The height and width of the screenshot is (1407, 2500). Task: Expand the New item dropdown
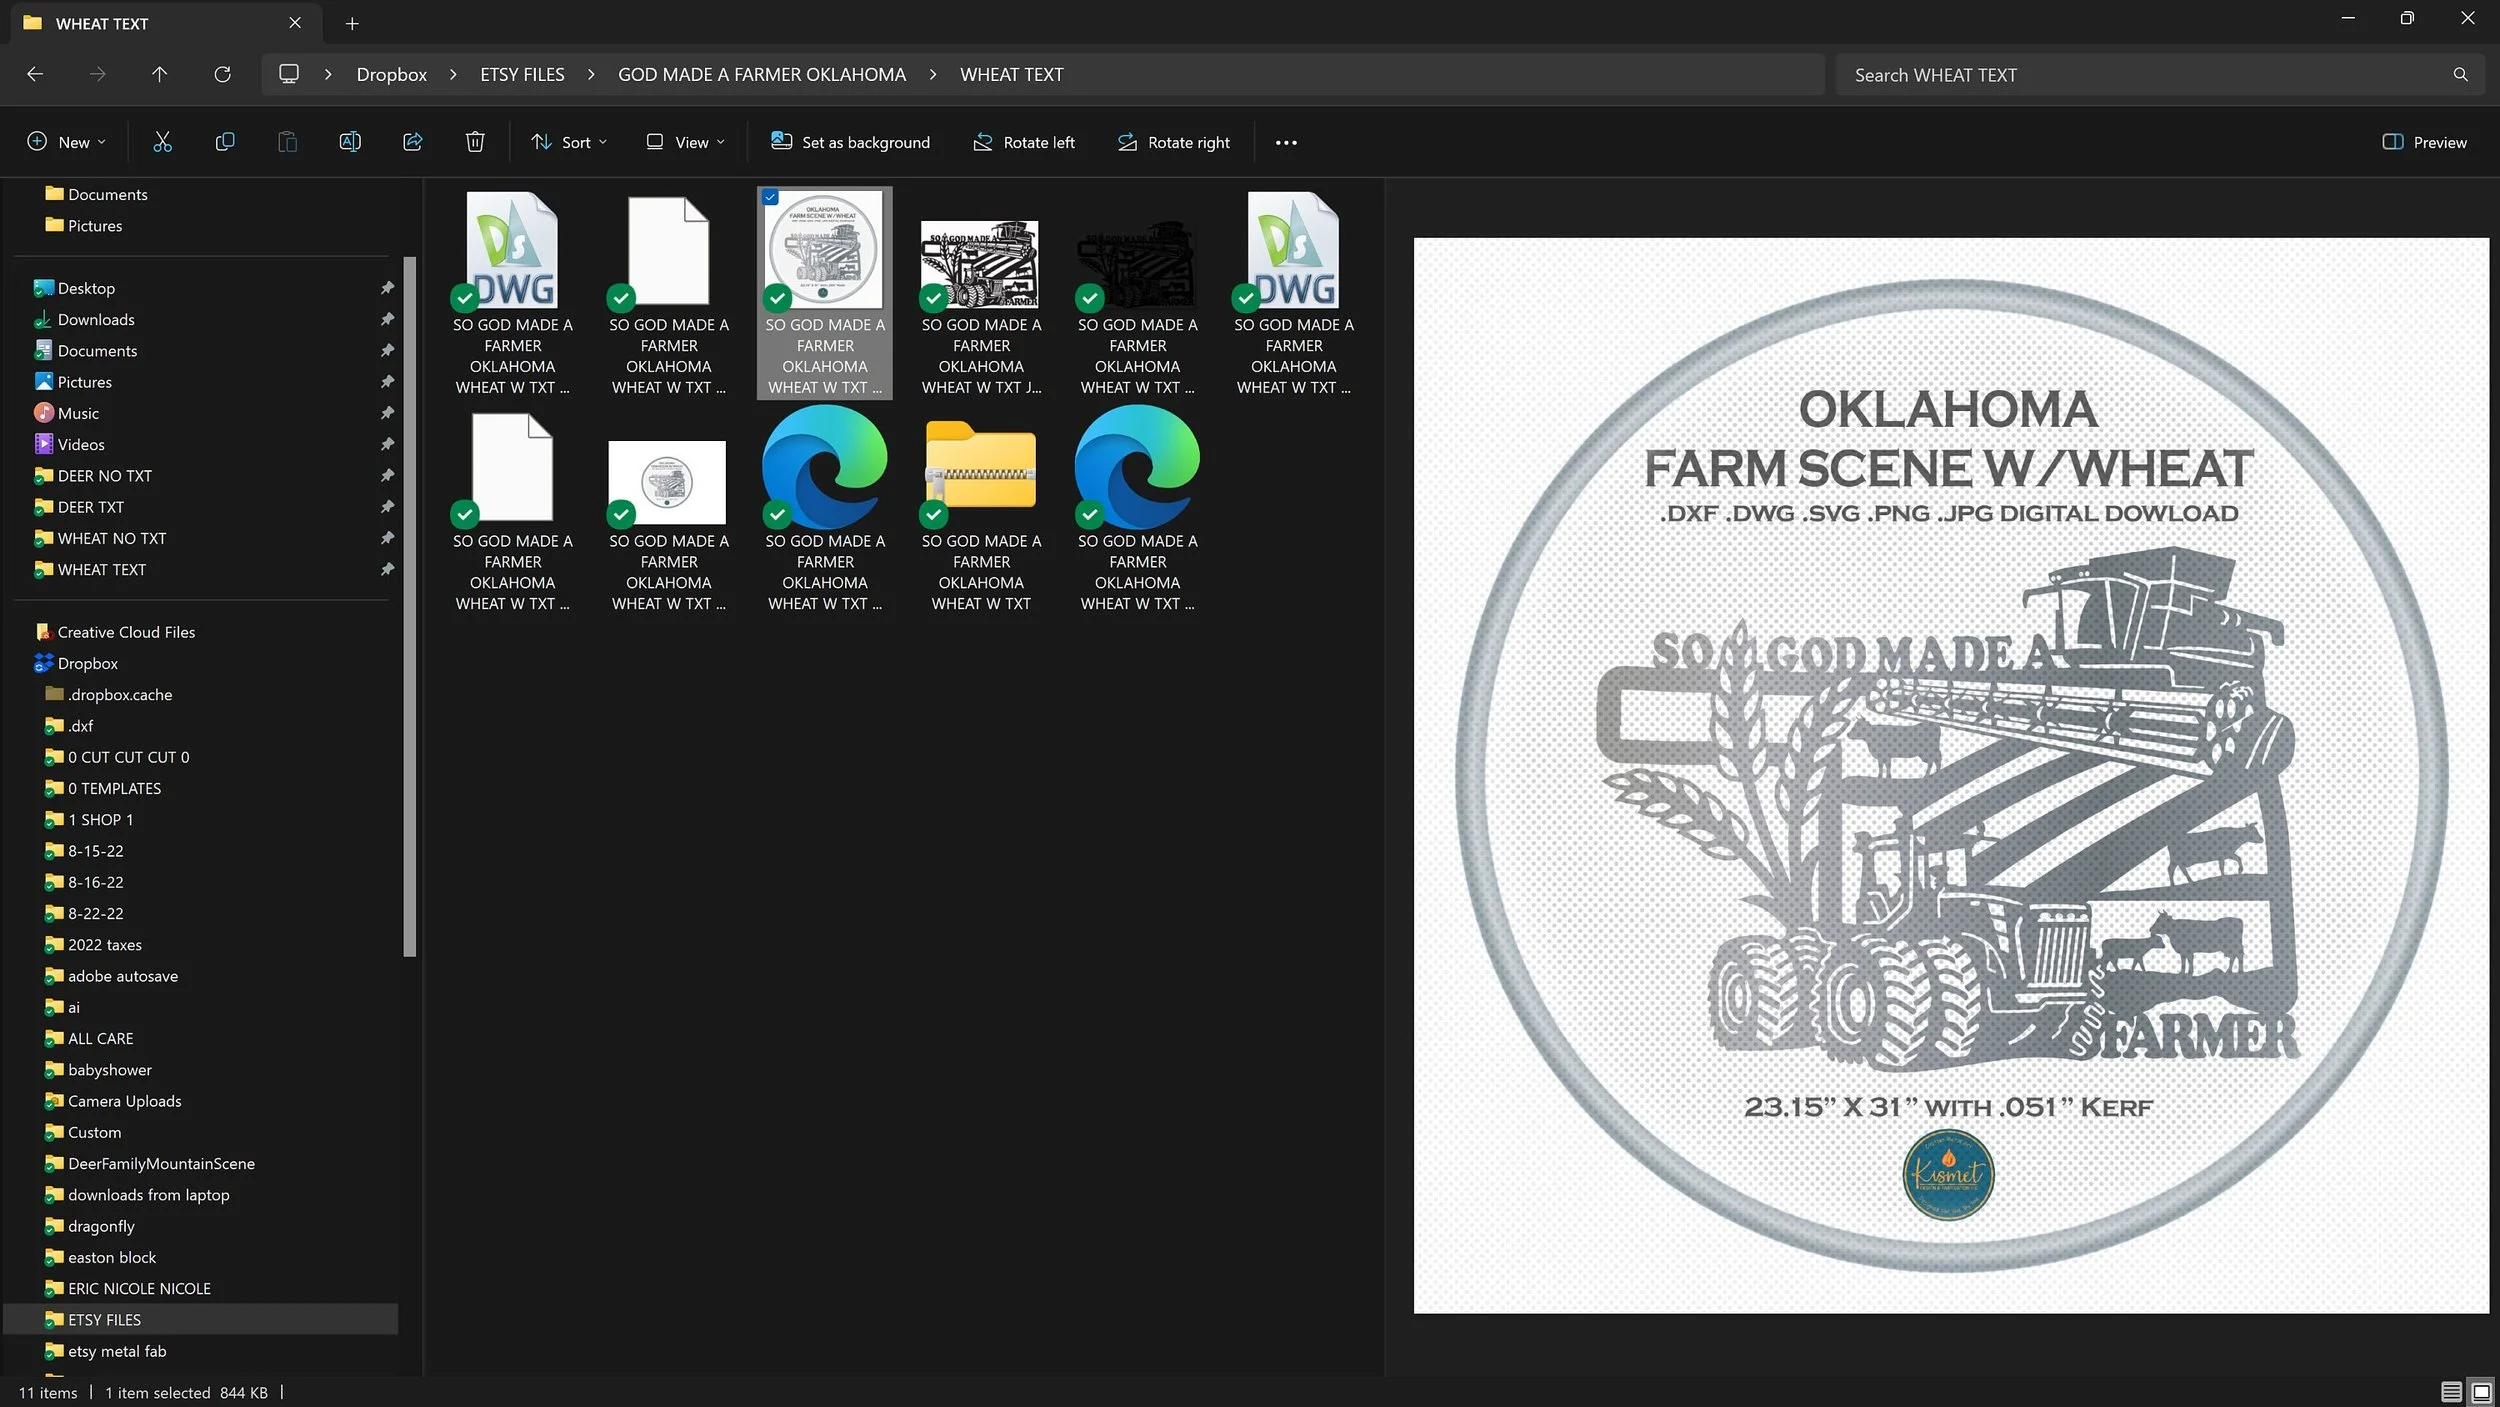pos(66,142)
